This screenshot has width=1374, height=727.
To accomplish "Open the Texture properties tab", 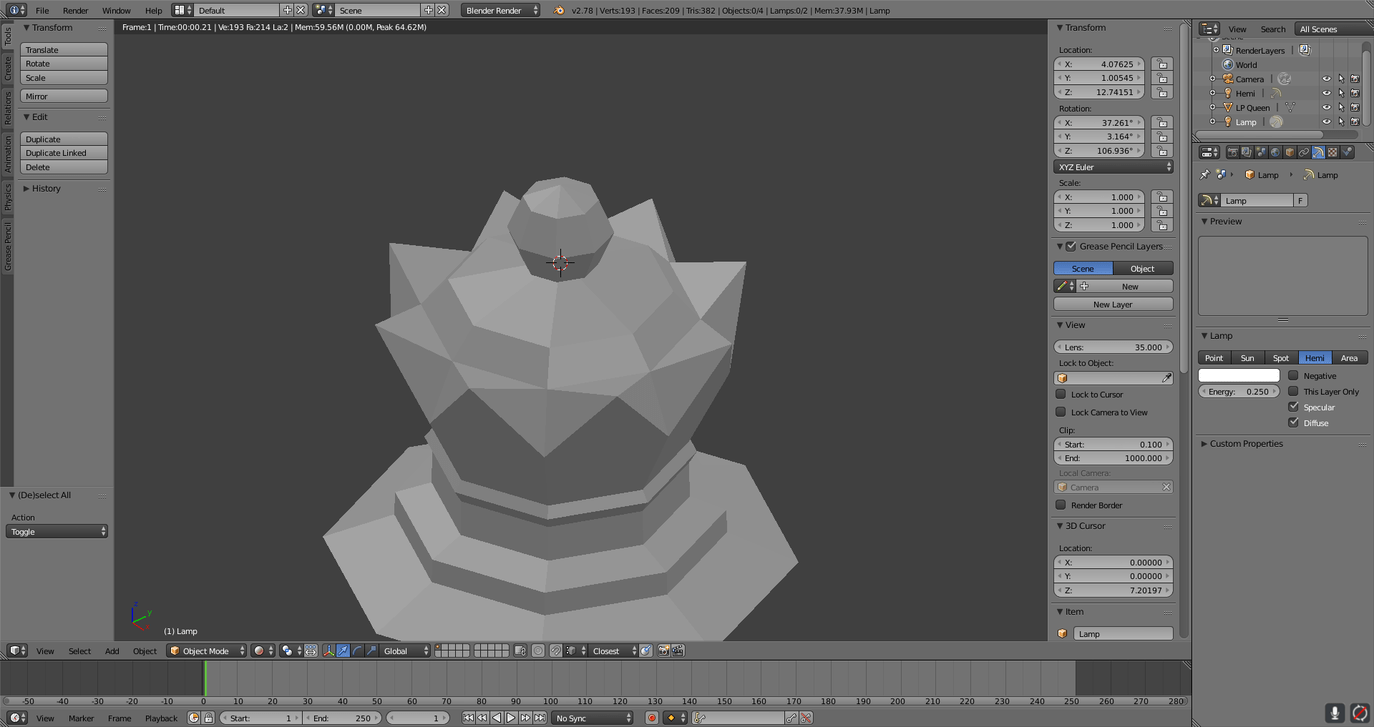I will point(1334,151).
